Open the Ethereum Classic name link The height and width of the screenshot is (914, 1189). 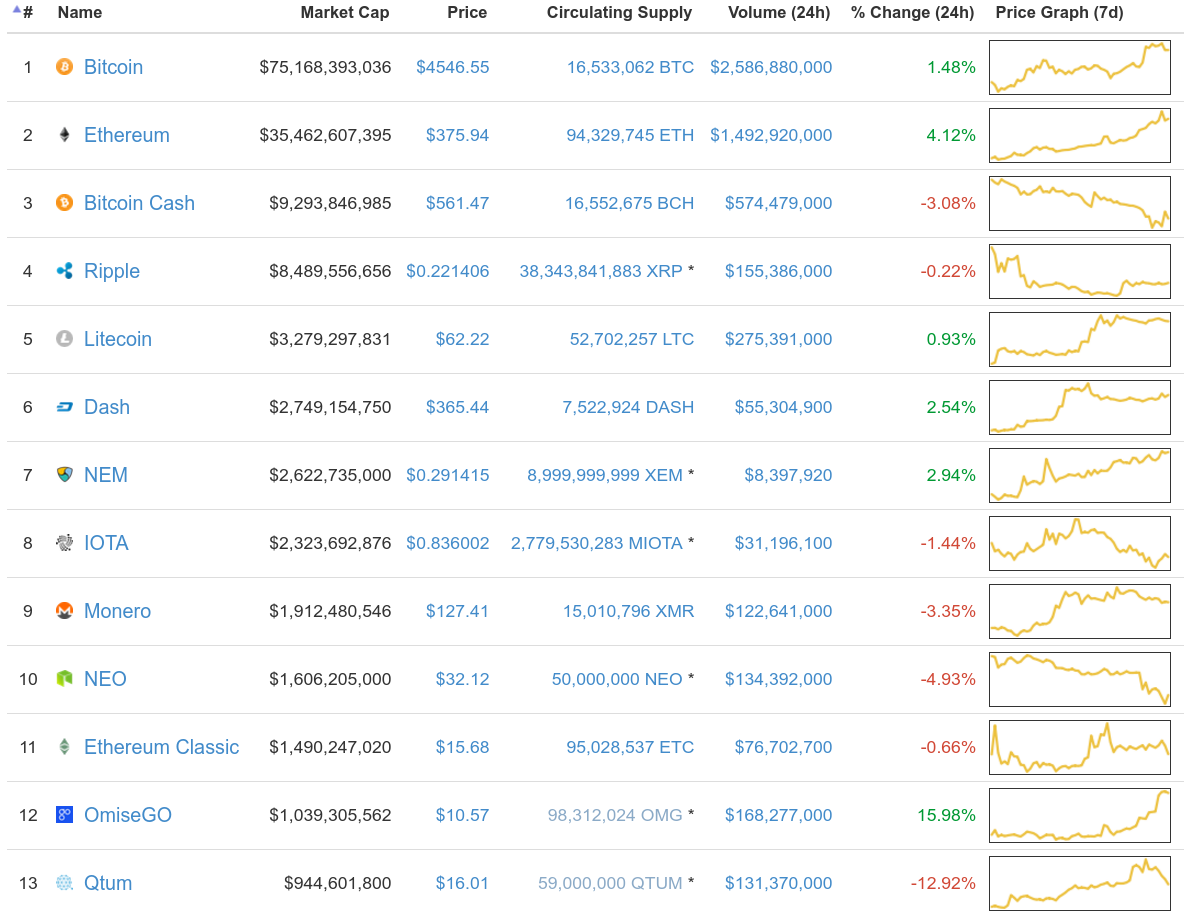click(161, 746)
